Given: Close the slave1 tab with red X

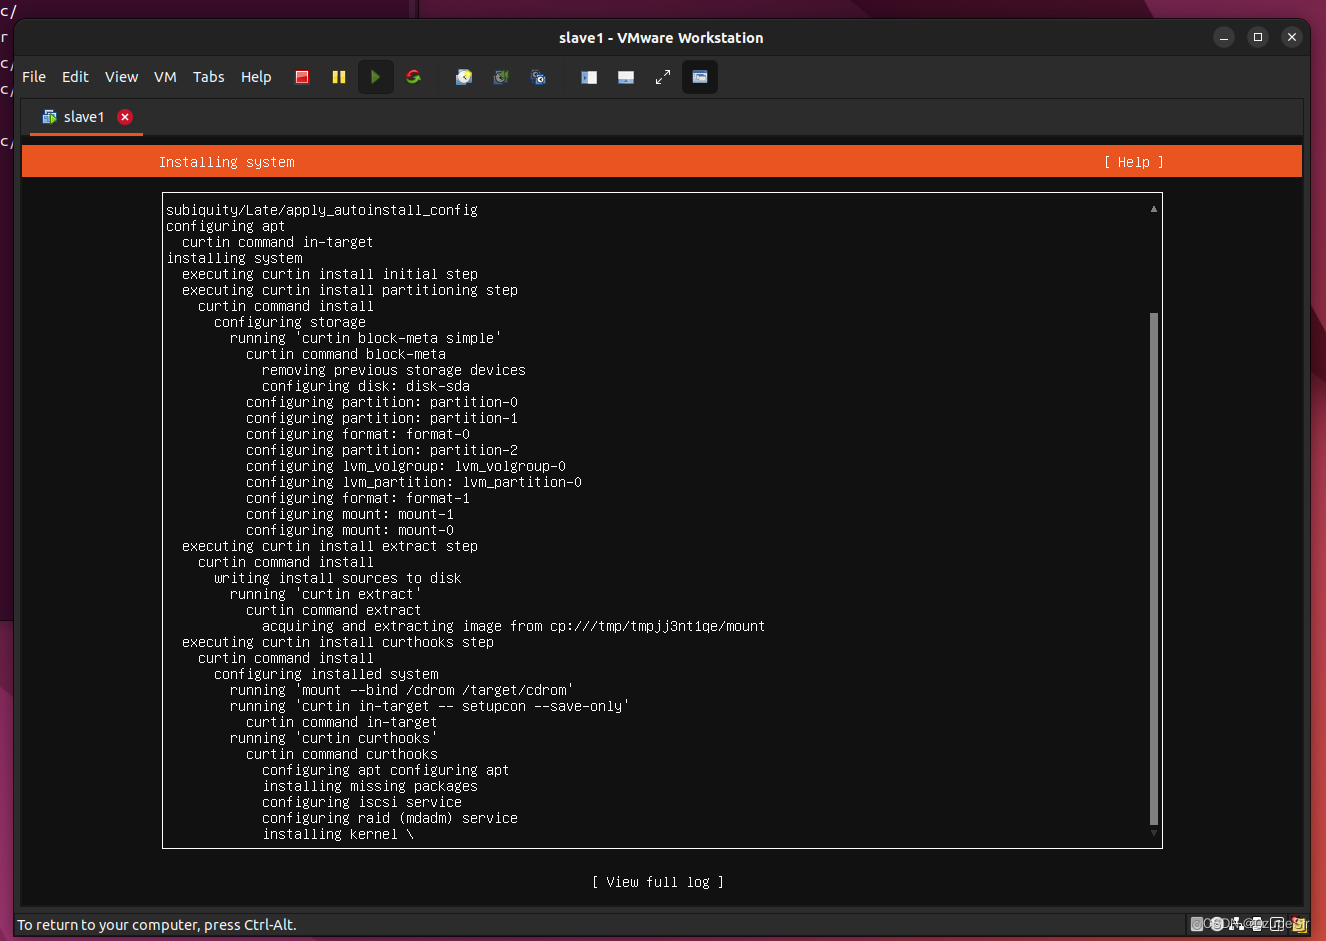Looking at the screenshot, I should 125,117.
